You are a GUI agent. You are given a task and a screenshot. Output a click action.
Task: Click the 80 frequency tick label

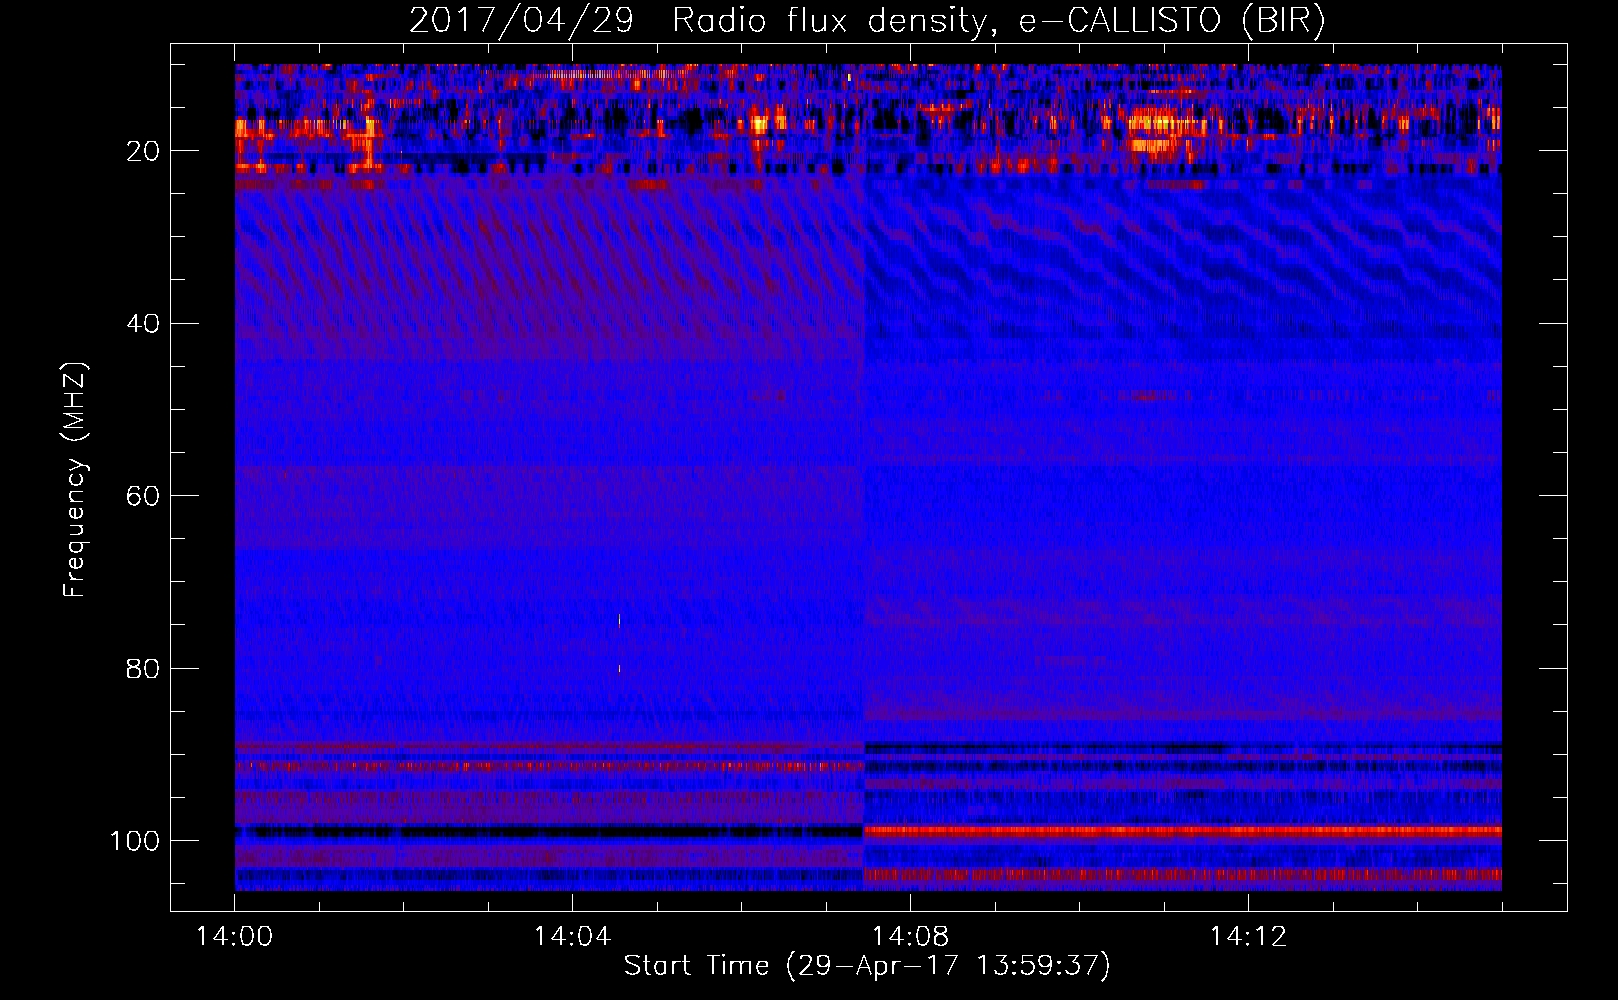point(143,668)
